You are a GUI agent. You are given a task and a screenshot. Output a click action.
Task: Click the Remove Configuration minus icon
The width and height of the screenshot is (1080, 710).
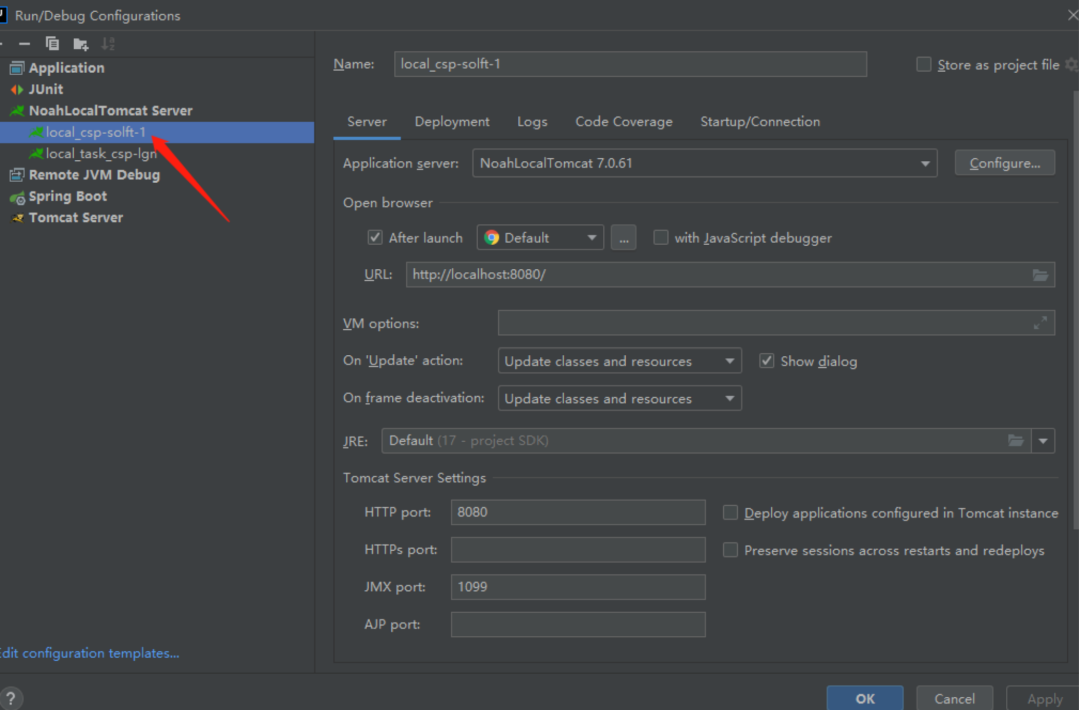pyautogui.click(x=25, y=44)
